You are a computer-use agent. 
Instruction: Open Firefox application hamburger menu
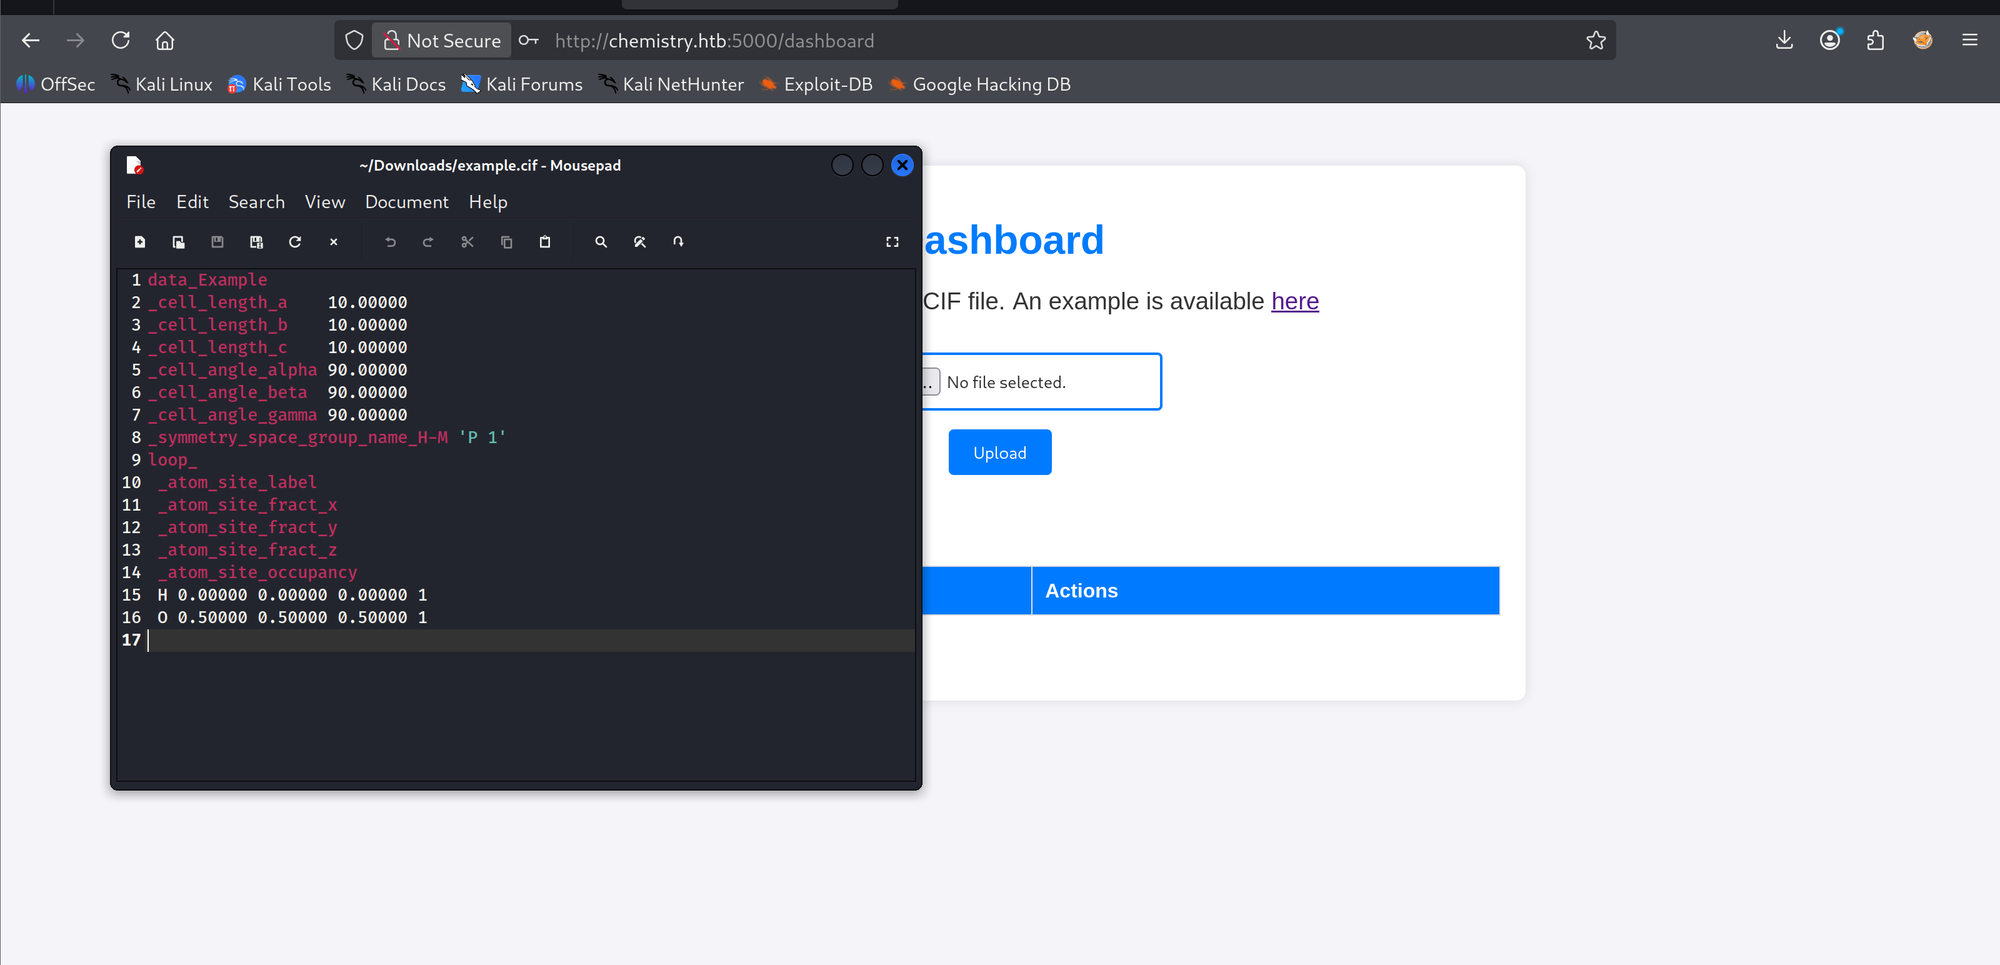[x=1970, y=41]
